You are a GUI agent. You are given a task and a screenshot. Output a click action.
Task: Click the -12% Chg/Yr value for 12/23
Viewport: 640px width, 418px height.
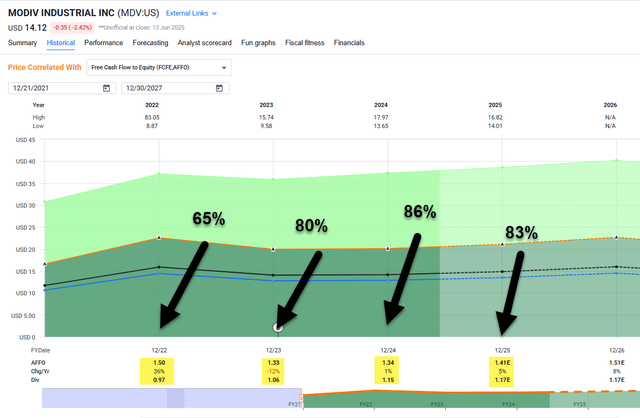273,371
